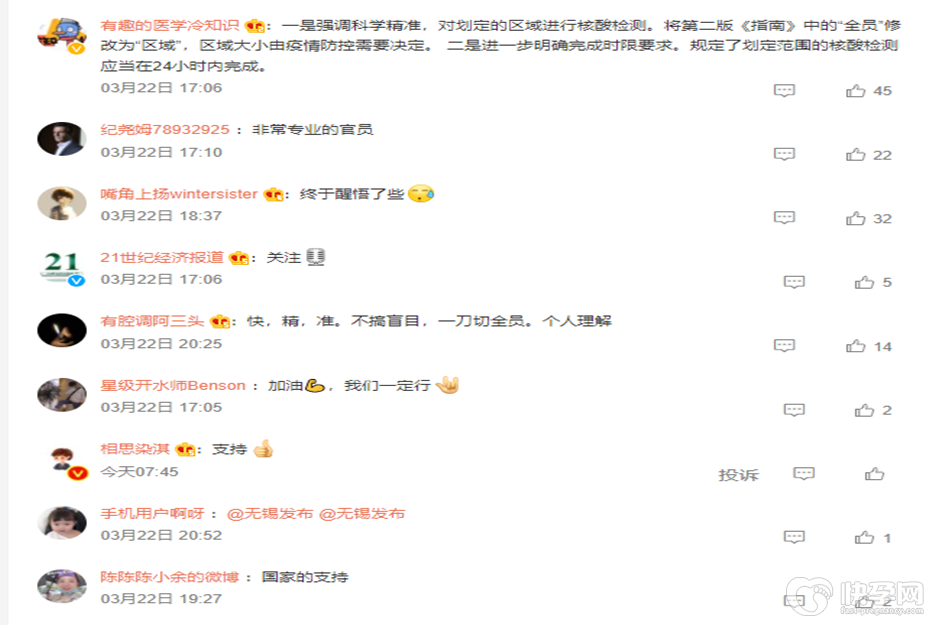Open the 嘴角上扬wintersister username link
Viewport: 935px width, 625px height.
point(179,194)
